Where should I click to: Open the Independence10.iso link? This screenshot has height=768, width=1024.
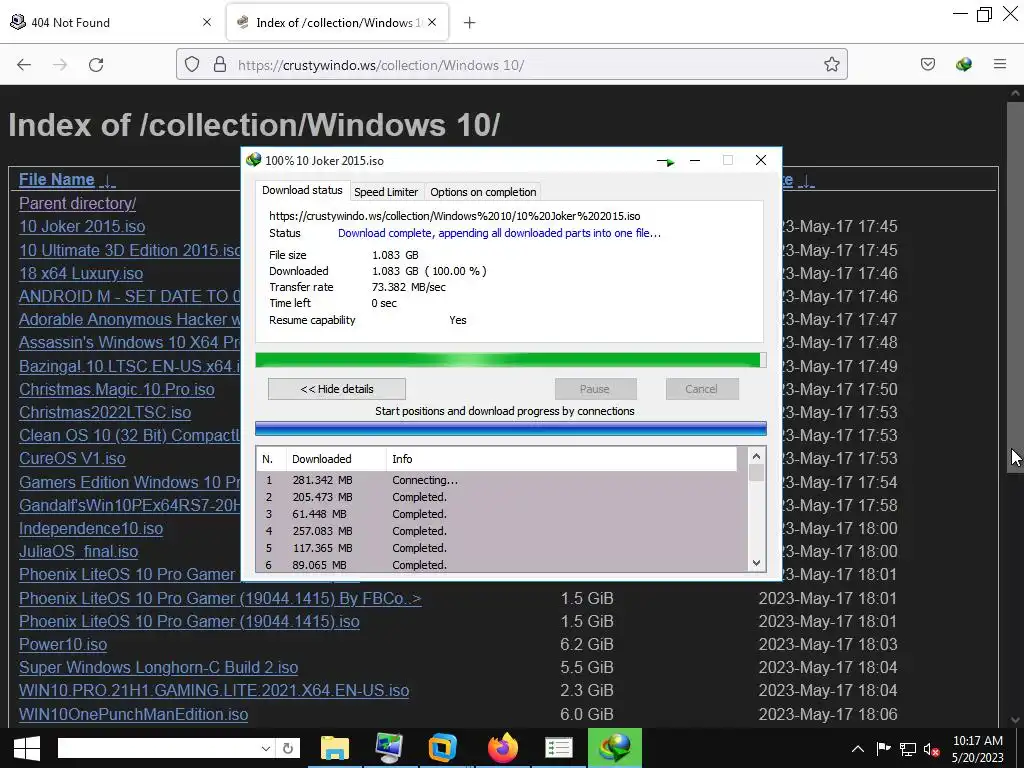tap(91, 528)
